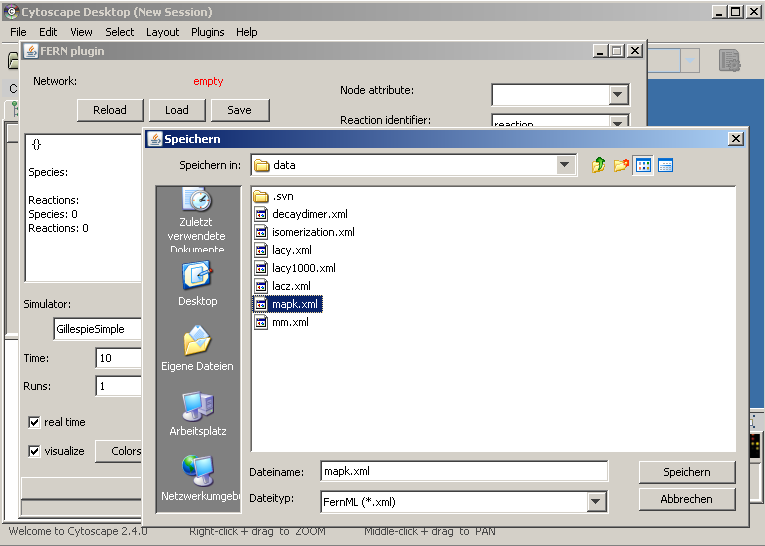Select mm.xml file

tap(282, 322)
